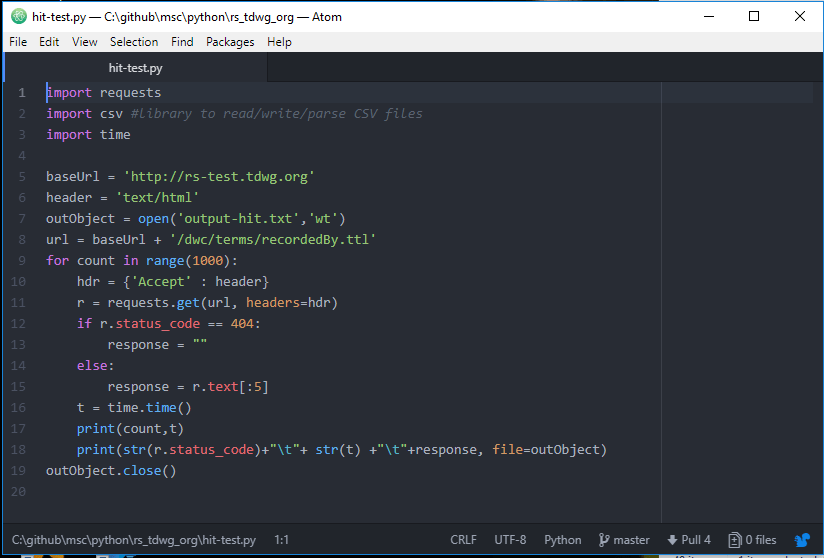Click 'time' on import line 3
Screen dimensions: 824x558
115,135
